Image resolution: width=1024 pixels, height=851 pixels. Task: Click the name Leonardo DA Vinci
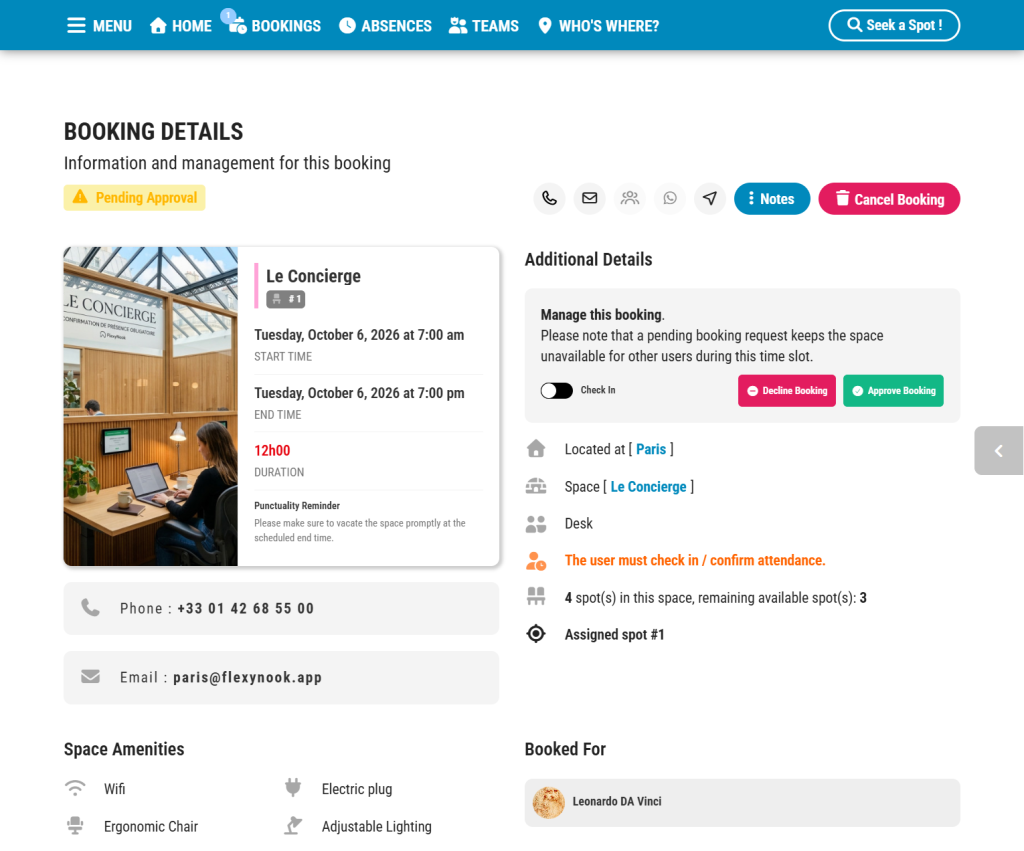(x=617, y=801)
